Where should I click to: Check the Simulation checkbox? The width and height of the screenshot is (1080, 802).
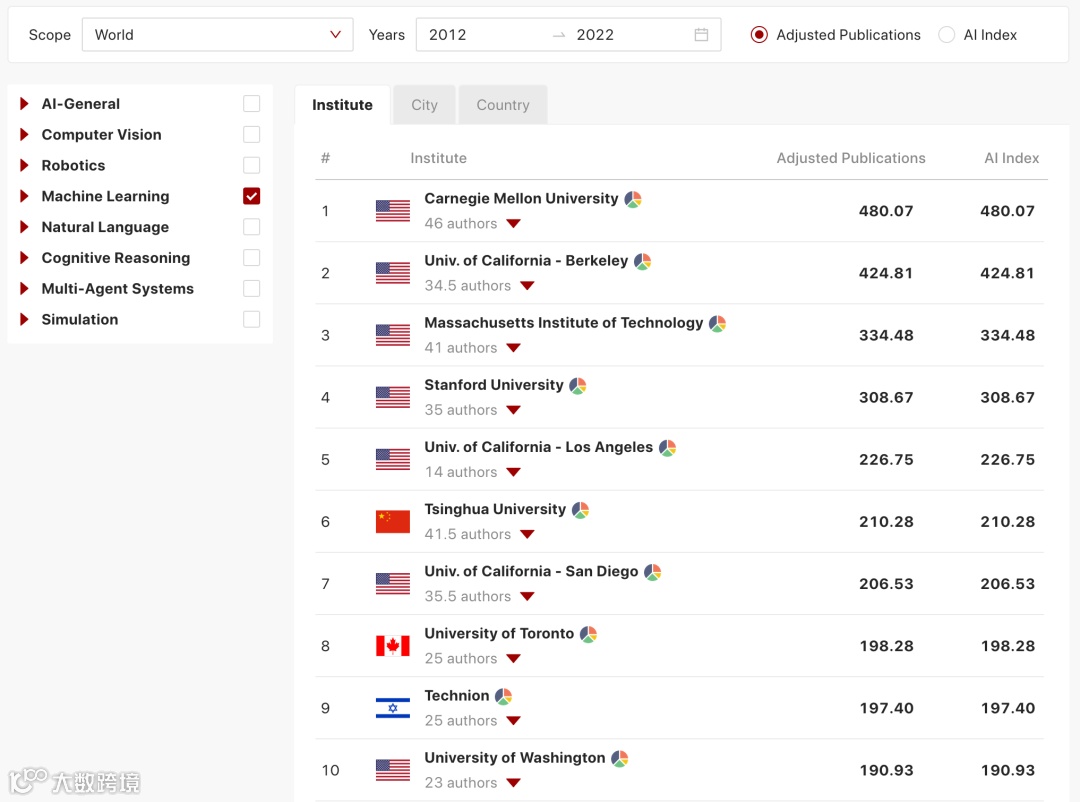point(251,319)
